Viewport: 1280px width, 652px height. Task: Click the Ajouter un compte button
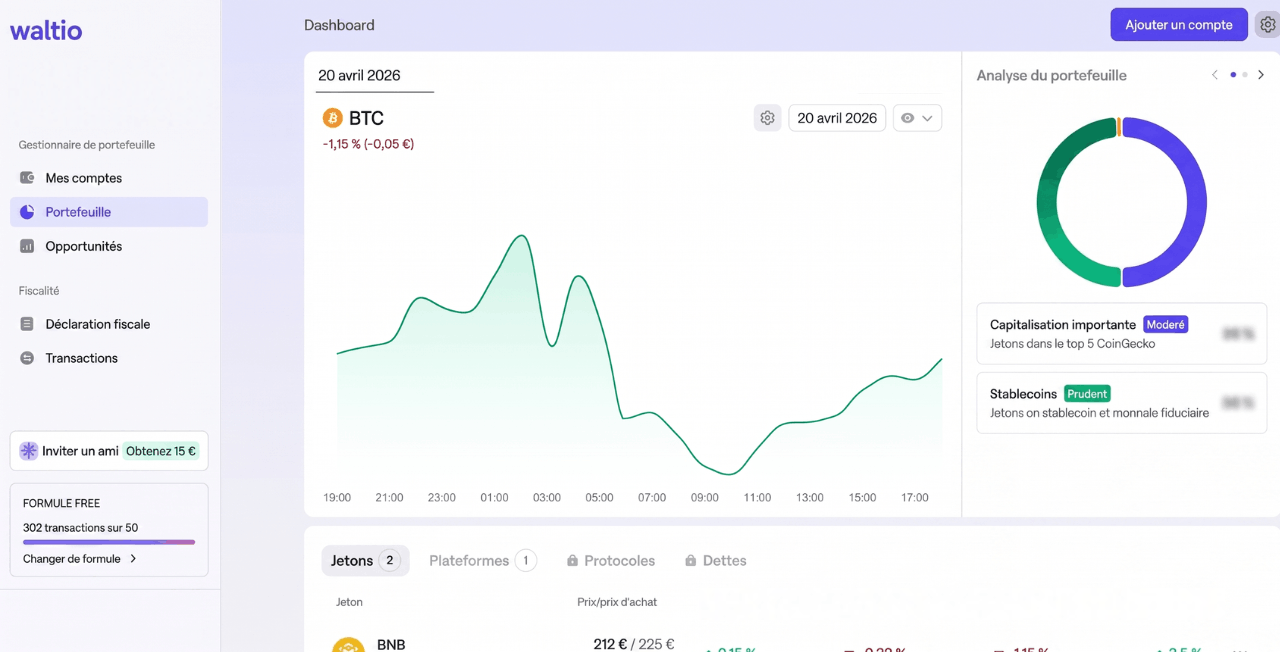1178,25
